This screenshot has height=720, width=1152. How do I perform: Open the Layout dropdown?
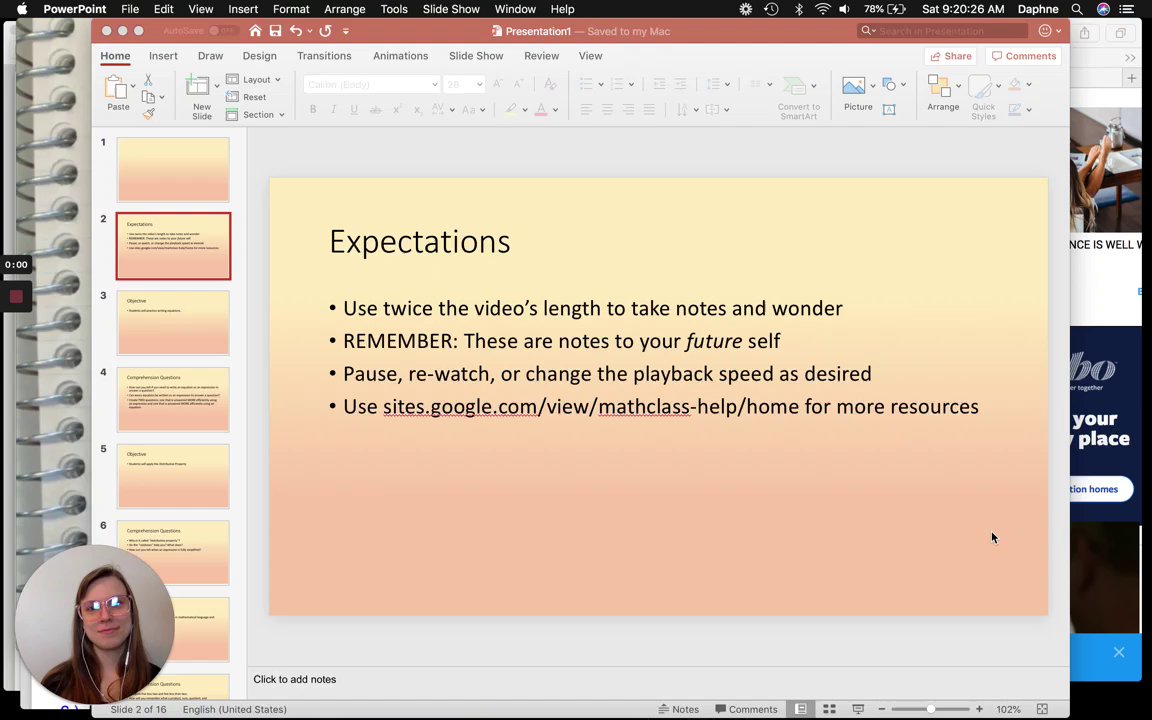click(253, 79)
